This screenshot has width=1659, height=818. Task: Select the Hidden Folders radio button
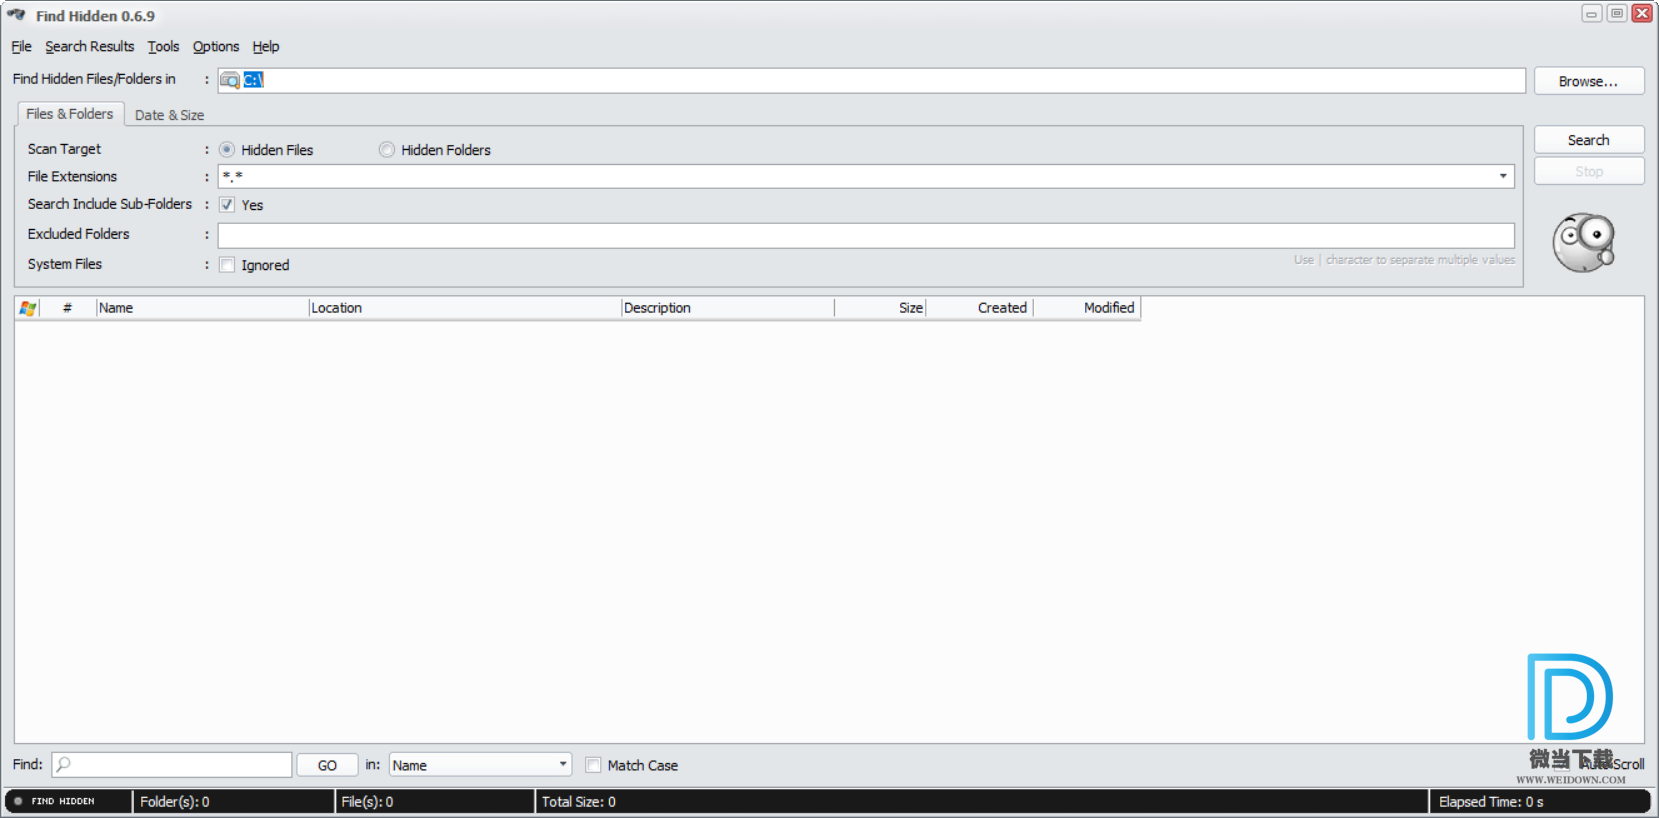point(387,150)
